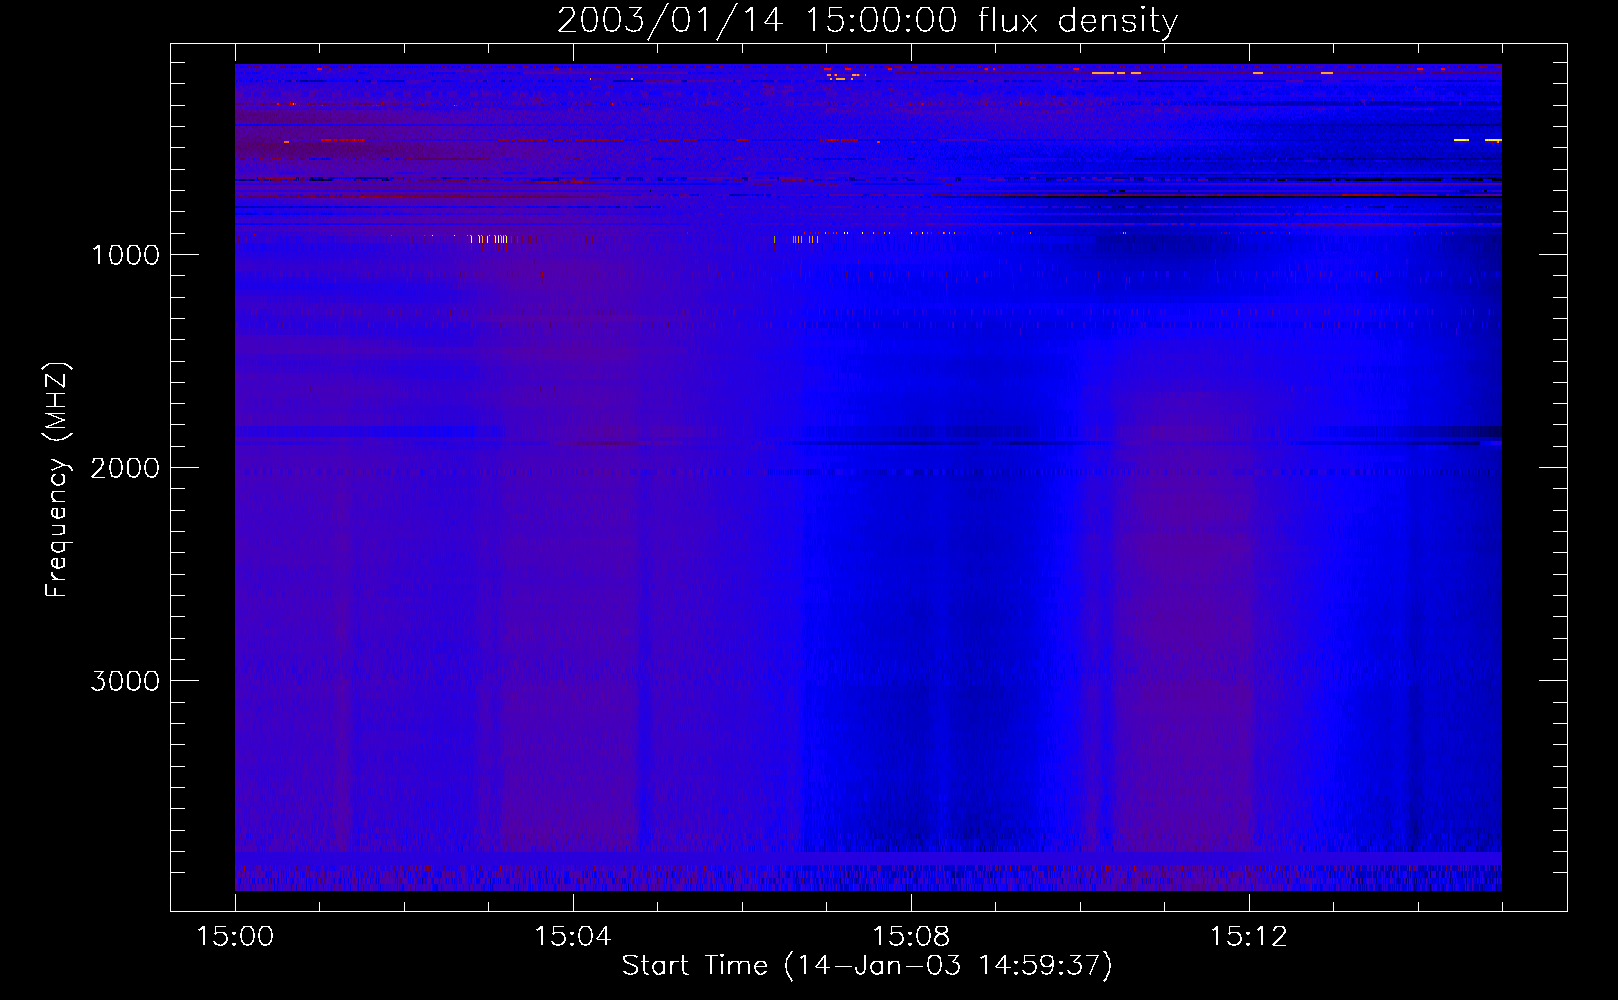
Task: Click the 15:08 time tick label
Action: click(x=911, y=937)
